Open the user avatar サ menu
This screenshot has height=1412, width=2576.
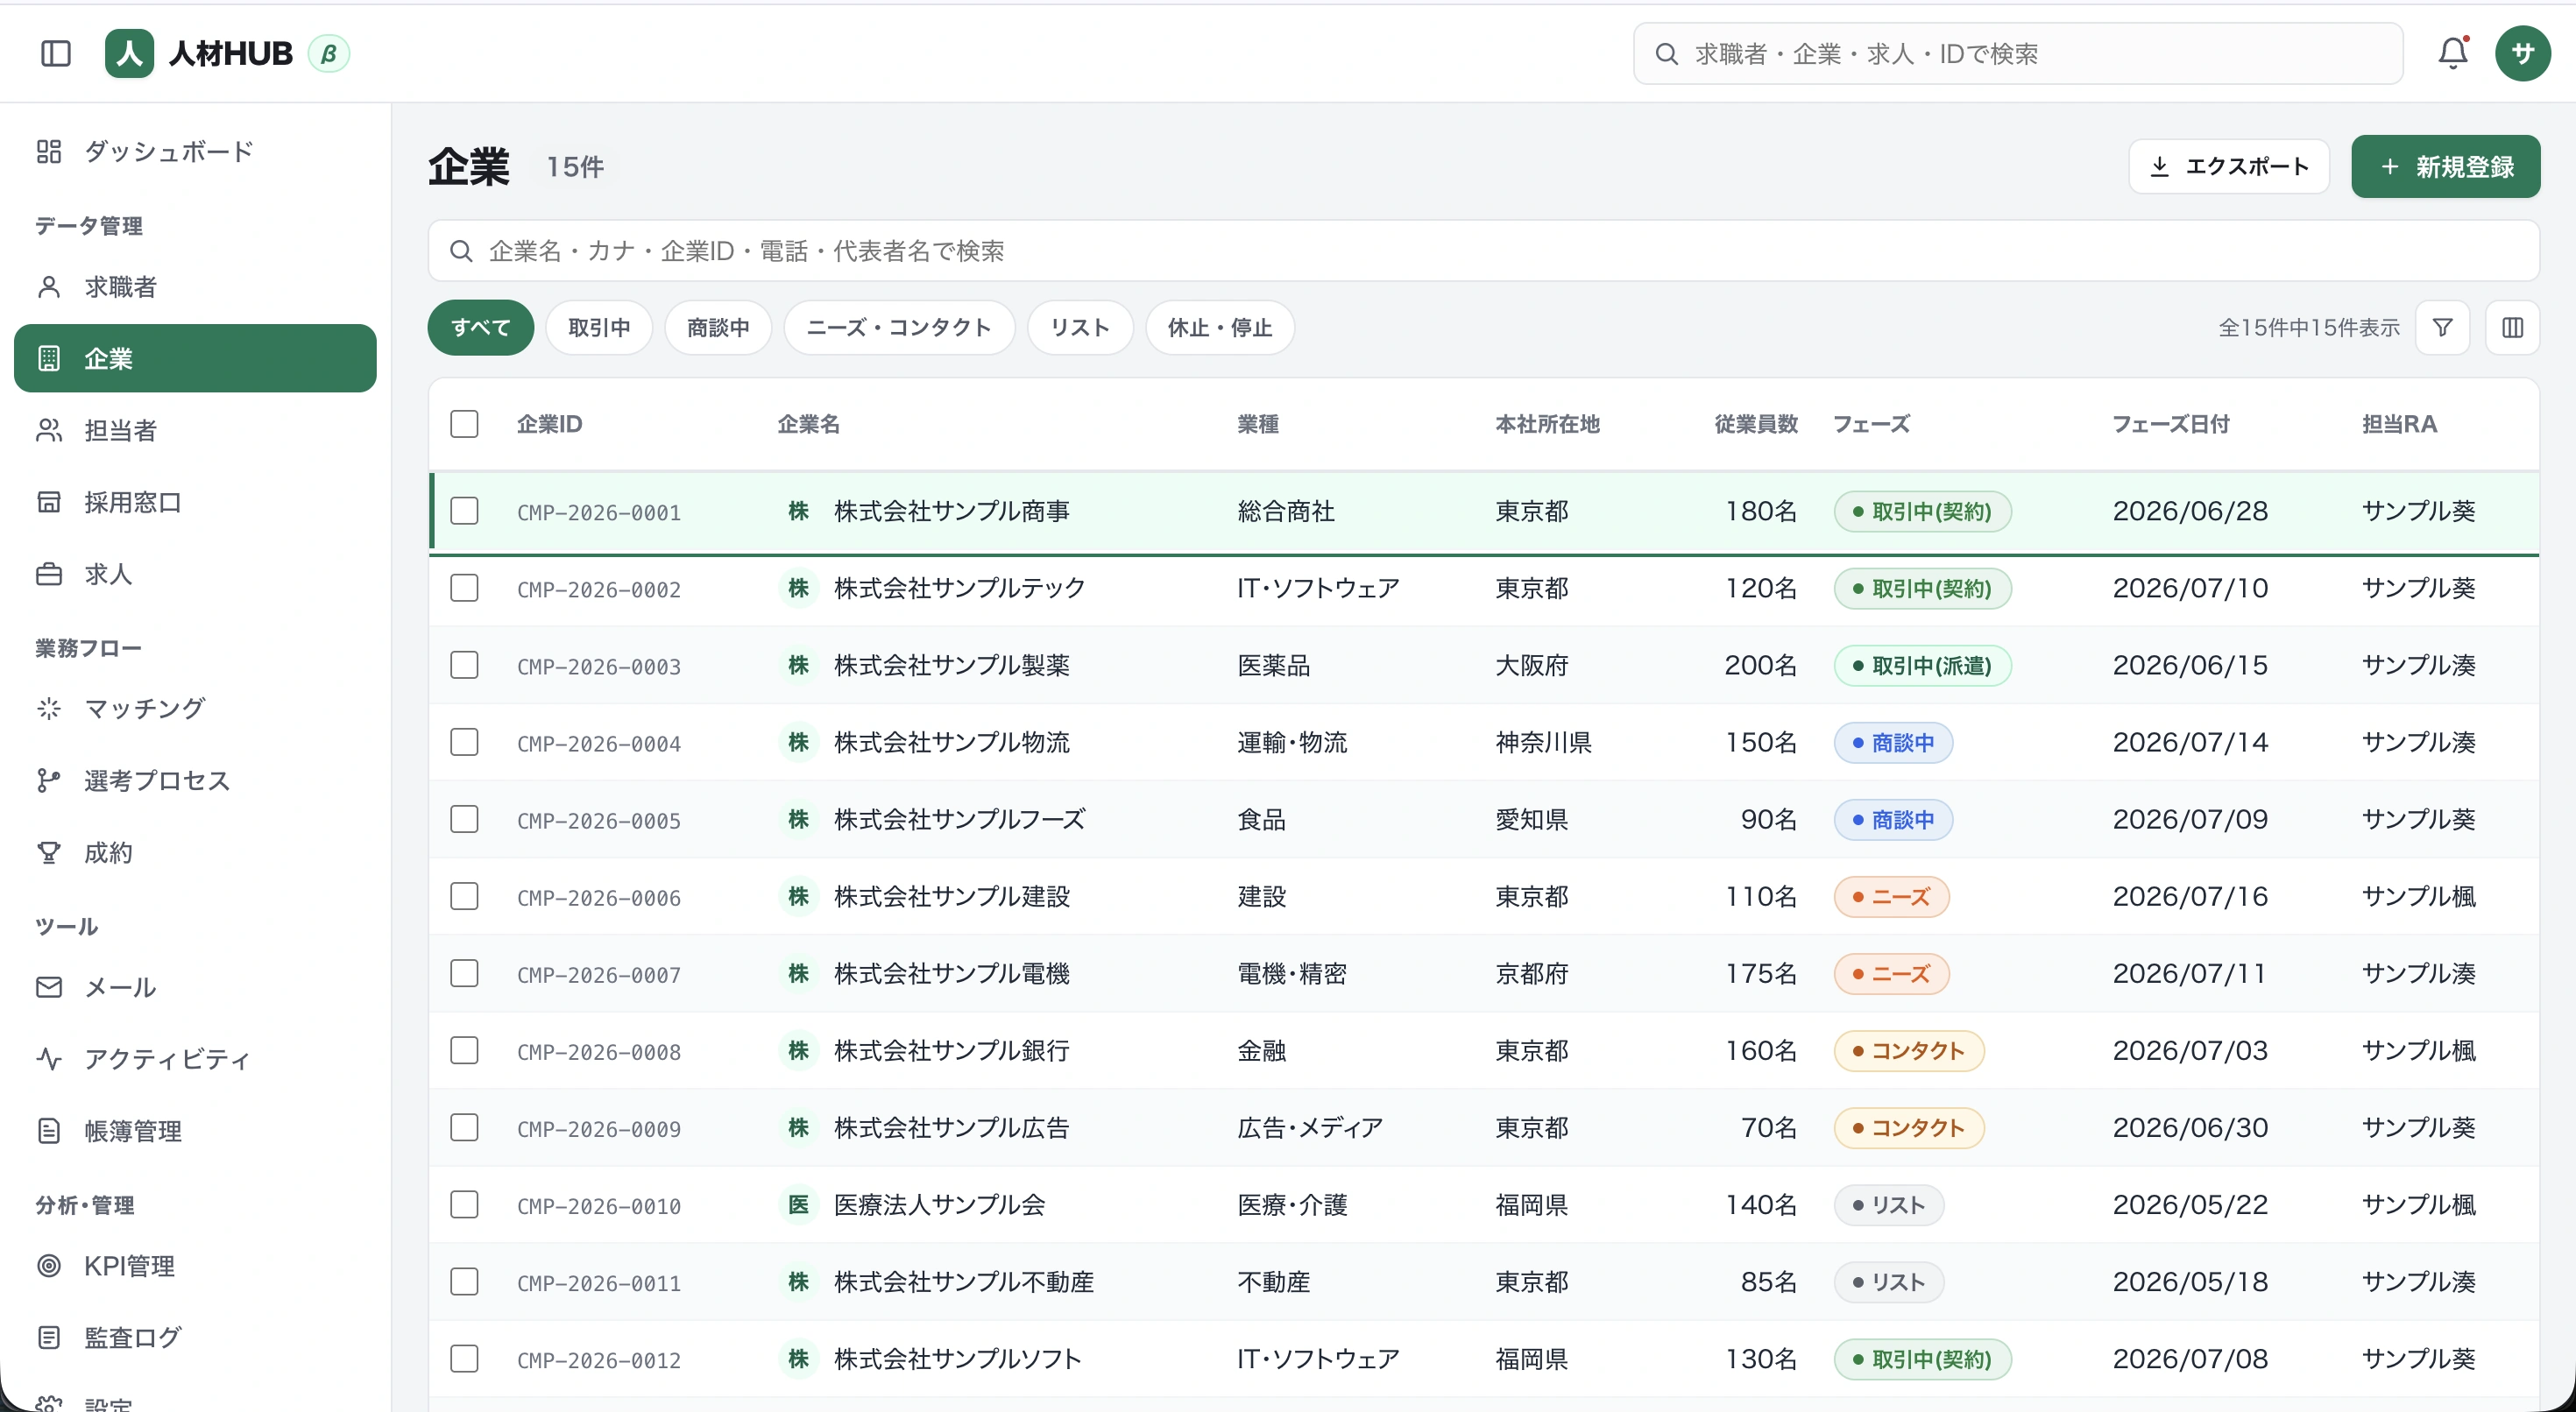(x=2522, y=53)
